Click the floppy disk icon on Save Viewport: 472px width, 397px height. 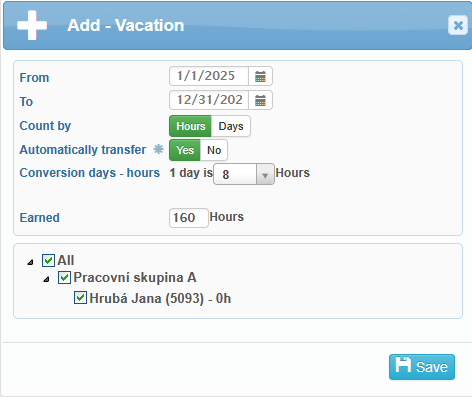(x=403, y=365)
